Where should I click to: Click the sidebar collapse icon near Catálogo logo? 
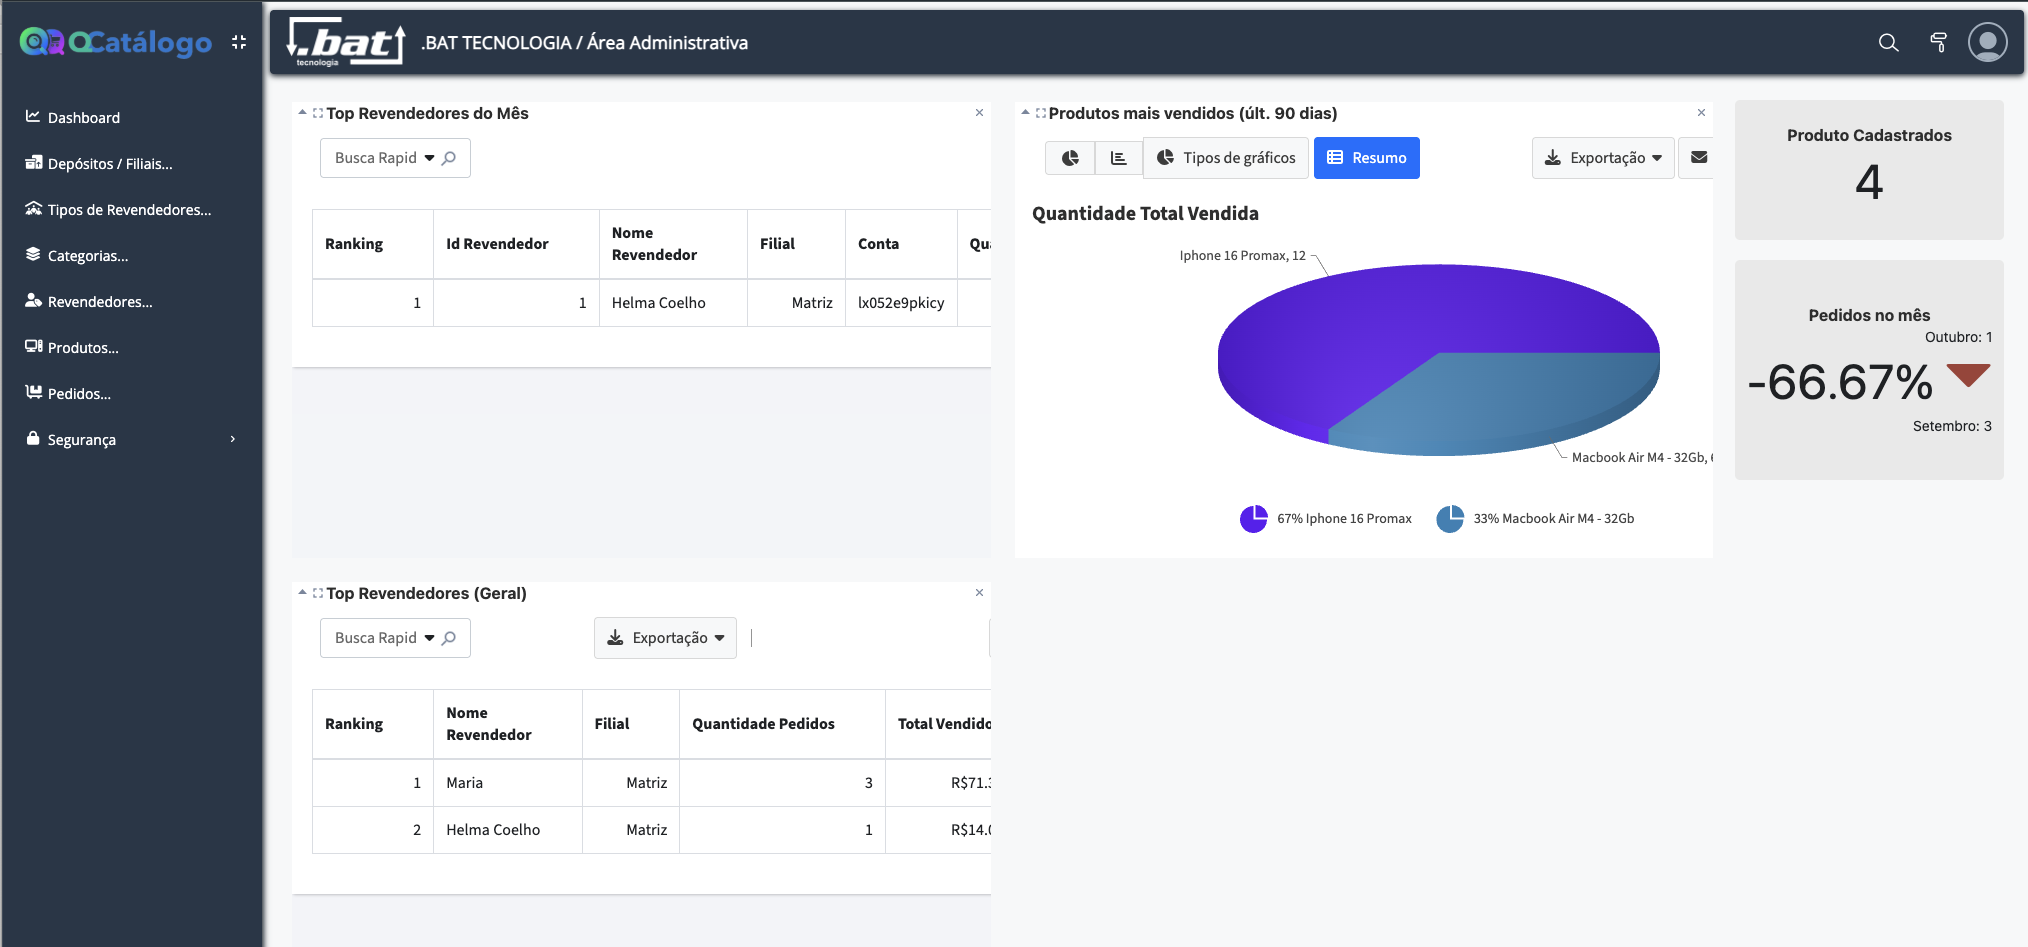tap(238, 42)
